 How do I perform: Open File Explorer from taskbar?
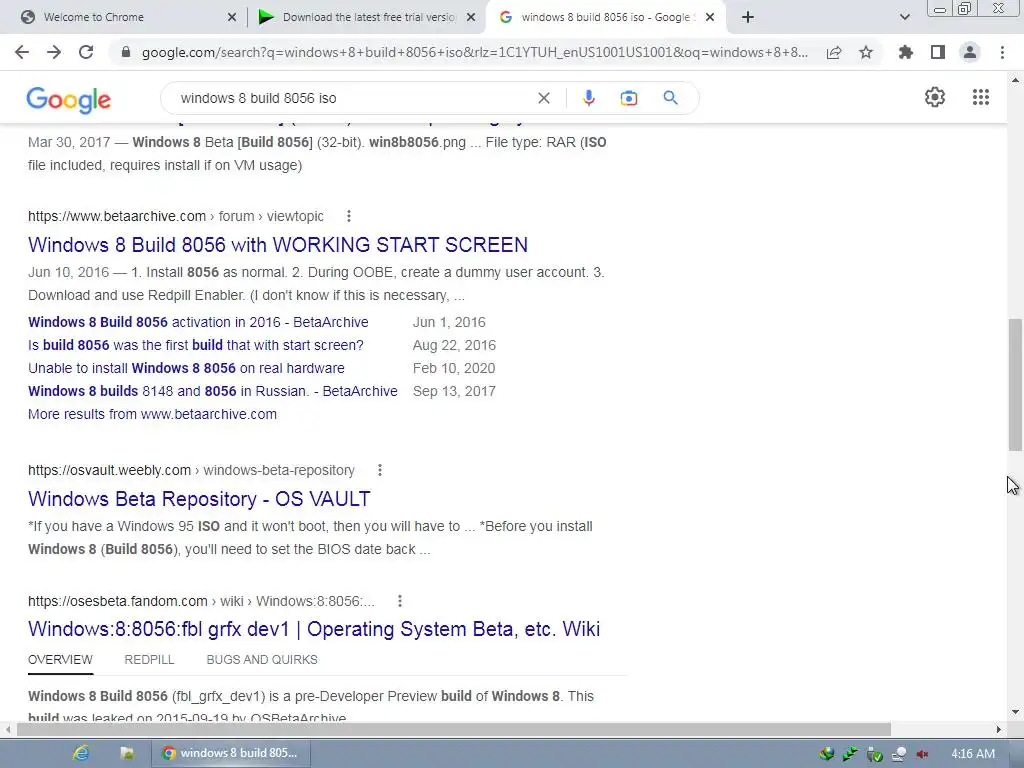127,753
